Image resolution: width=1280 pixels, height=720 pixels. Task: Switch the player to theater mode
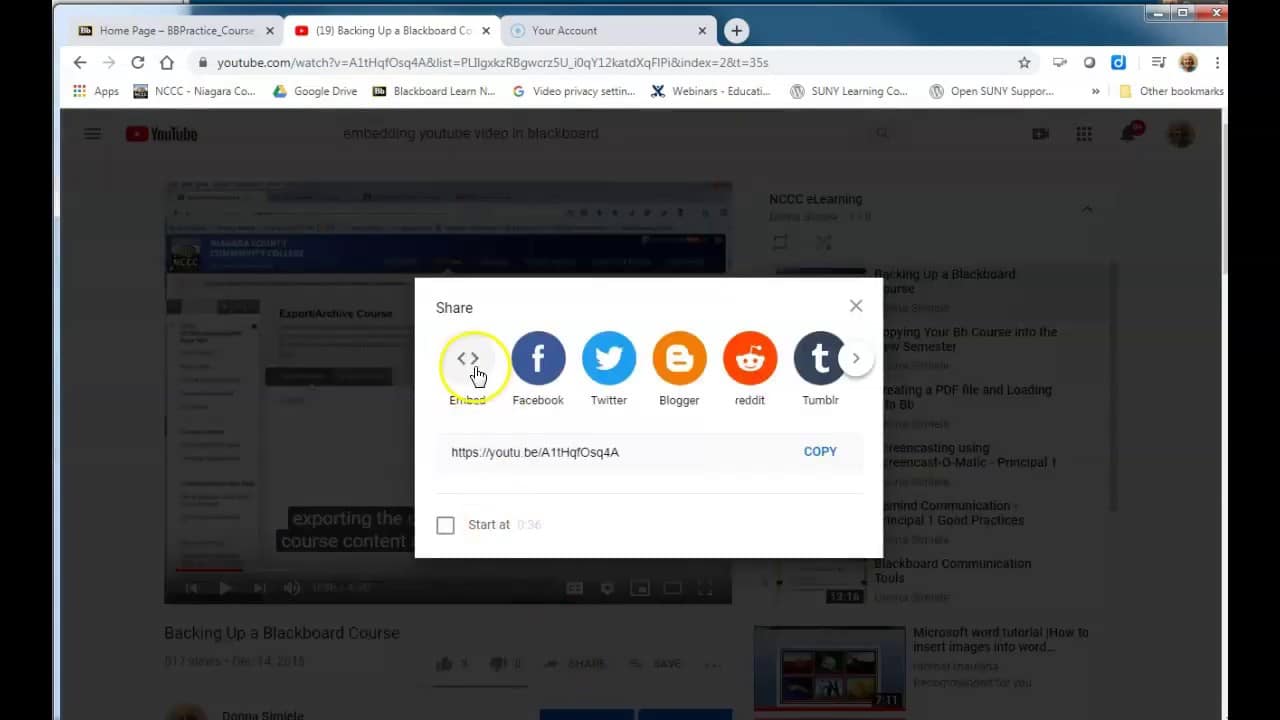673,588
